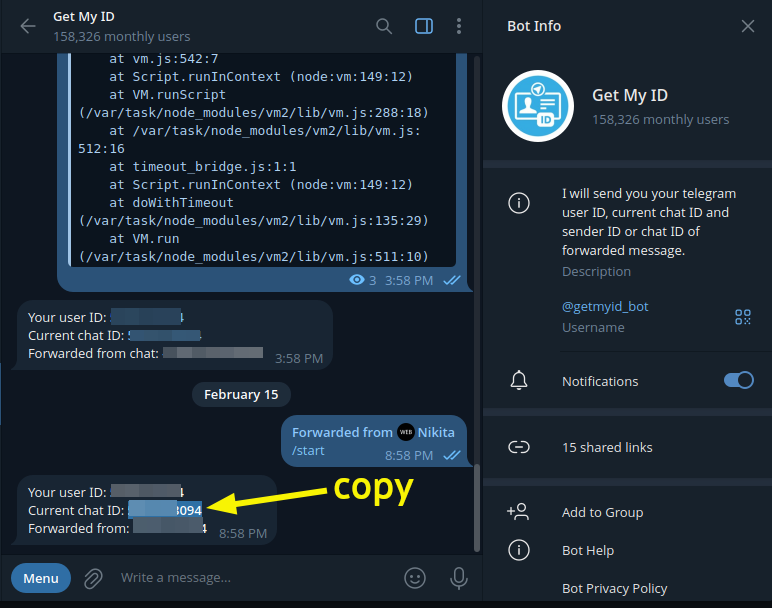
Task: Click the shared links chain icon
Action: pyautogui.click(x=519, y=447)
